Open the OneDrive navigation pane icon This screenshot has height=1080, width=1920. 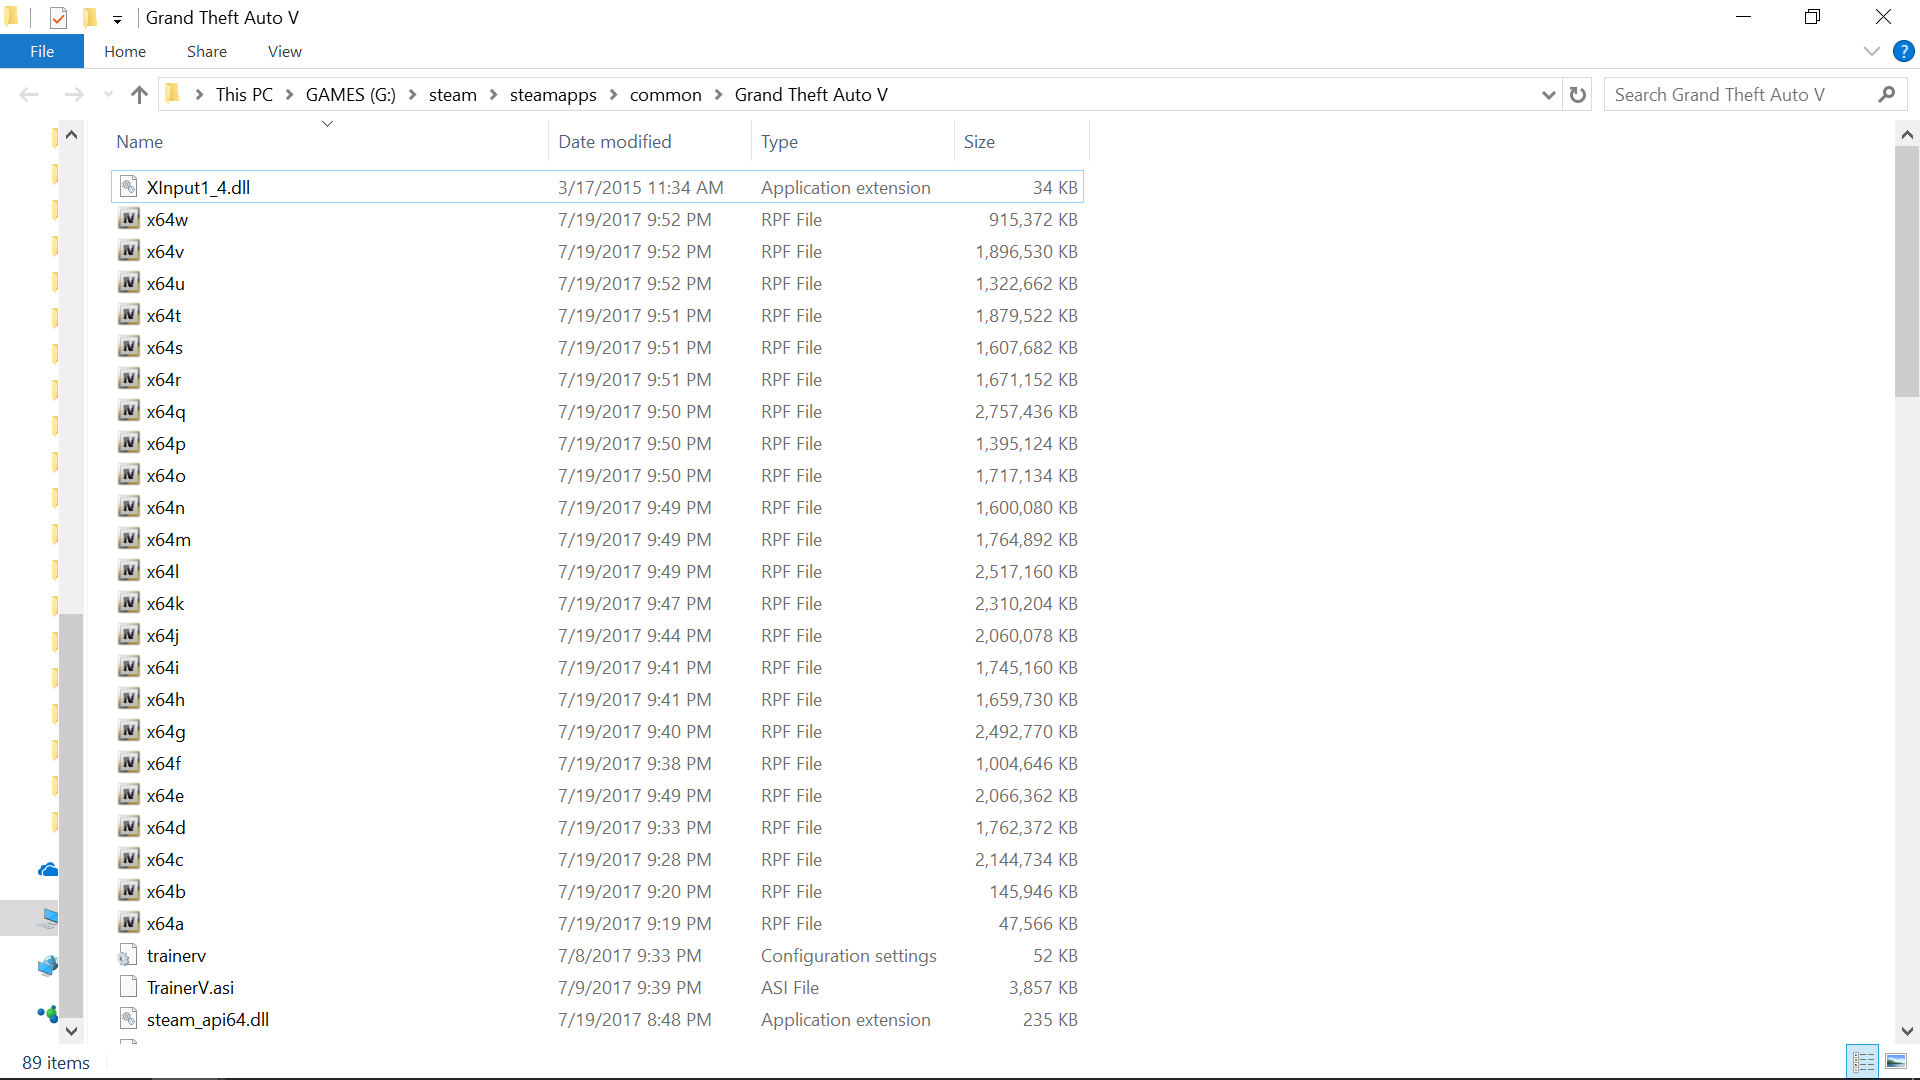point(47,870)
